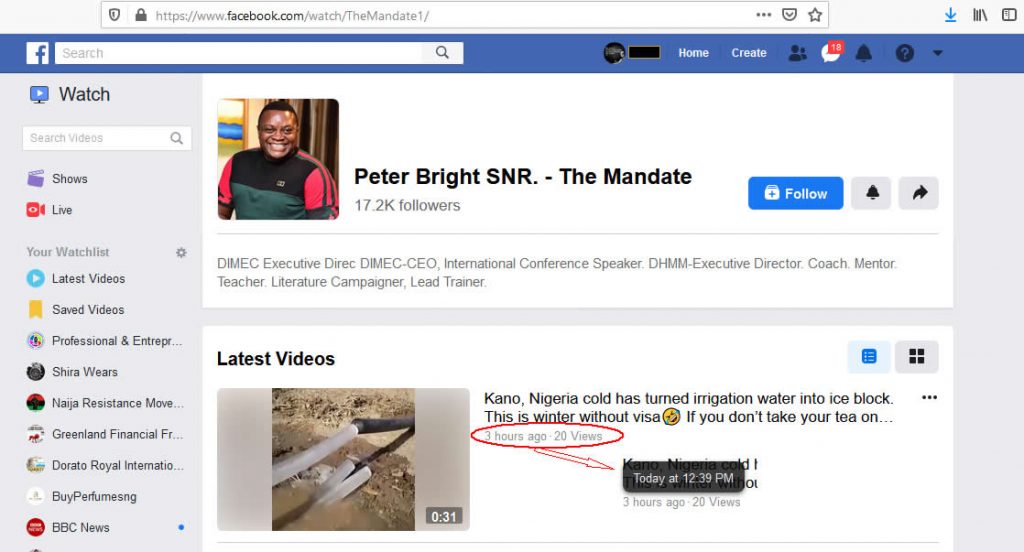
Task: Open the Friend Requests icon
Action: (x=797, y=53)
